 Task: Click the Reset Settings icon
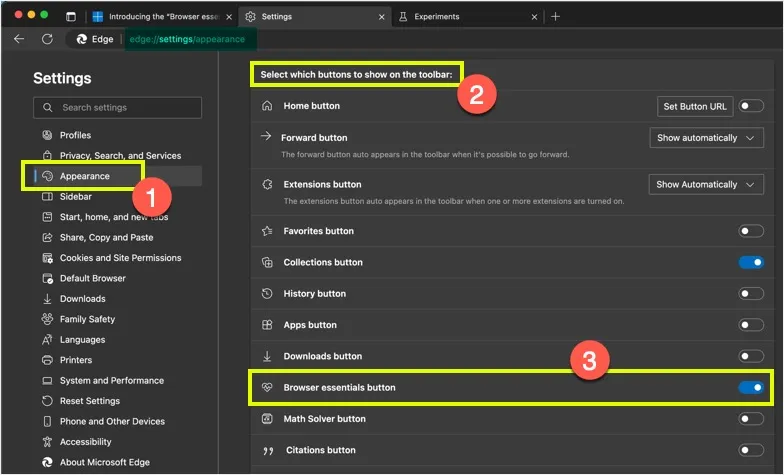point(47,401)
